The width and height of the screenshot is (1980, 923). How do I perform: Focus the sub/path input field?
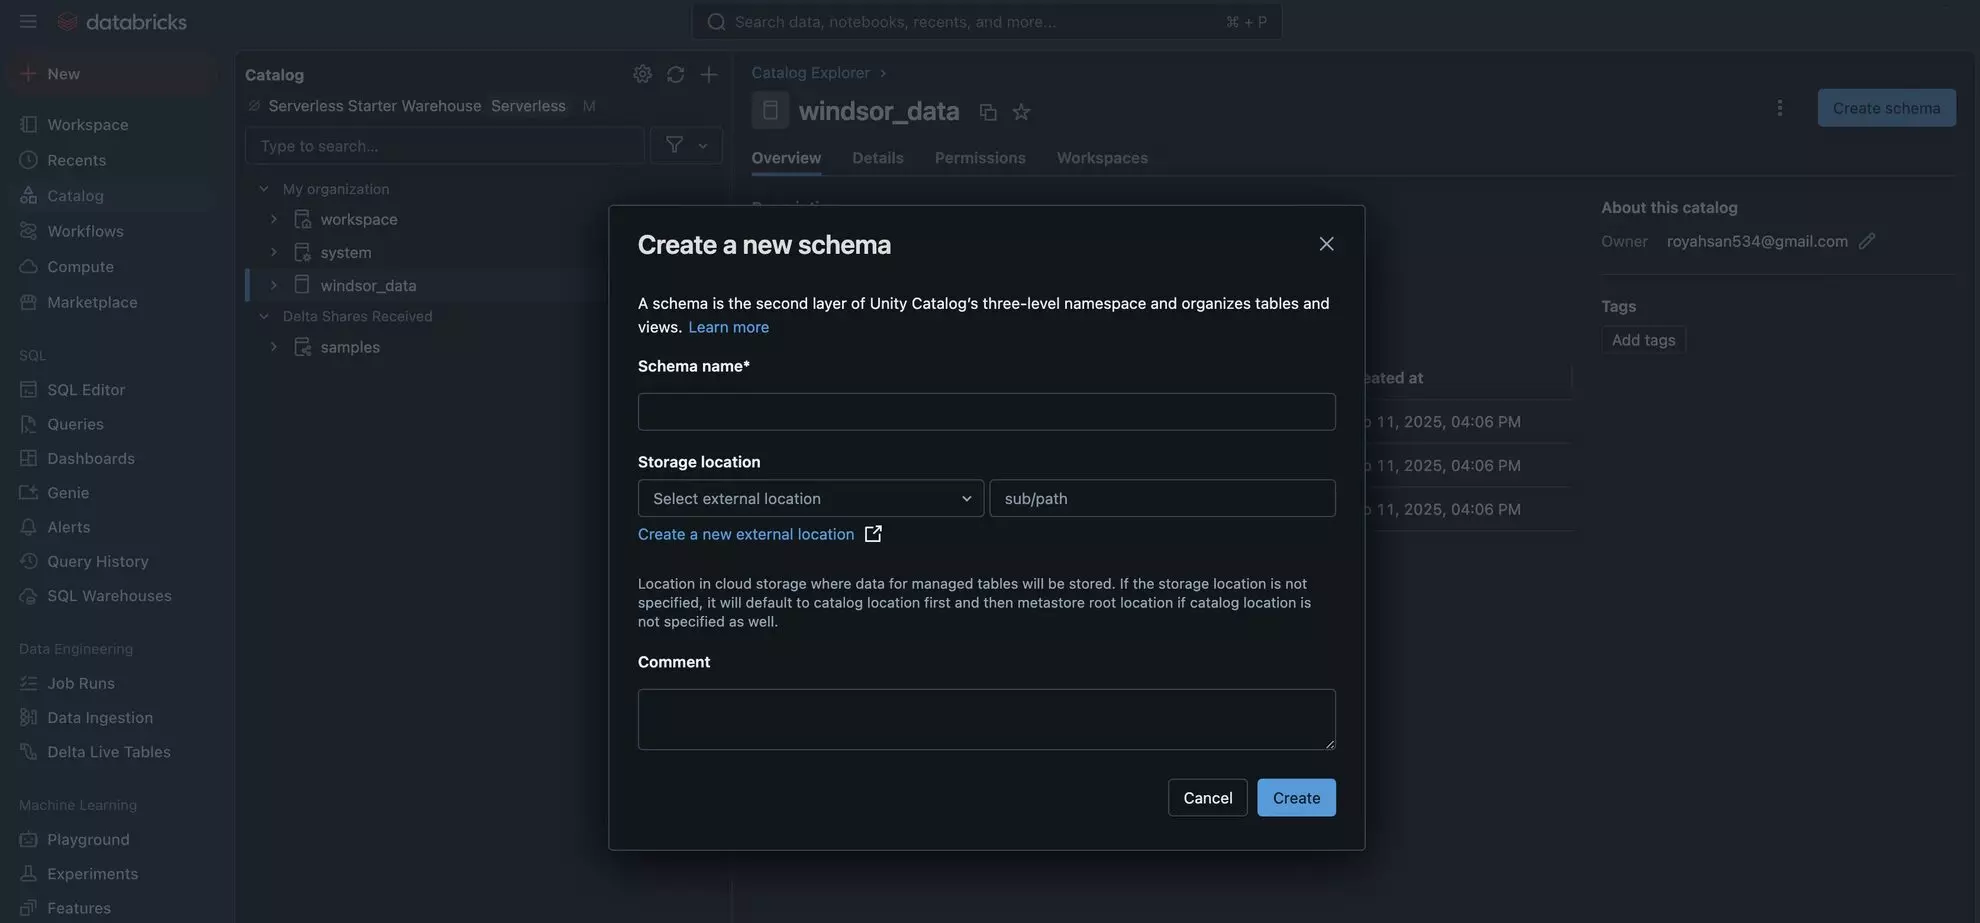point(1162,498)
